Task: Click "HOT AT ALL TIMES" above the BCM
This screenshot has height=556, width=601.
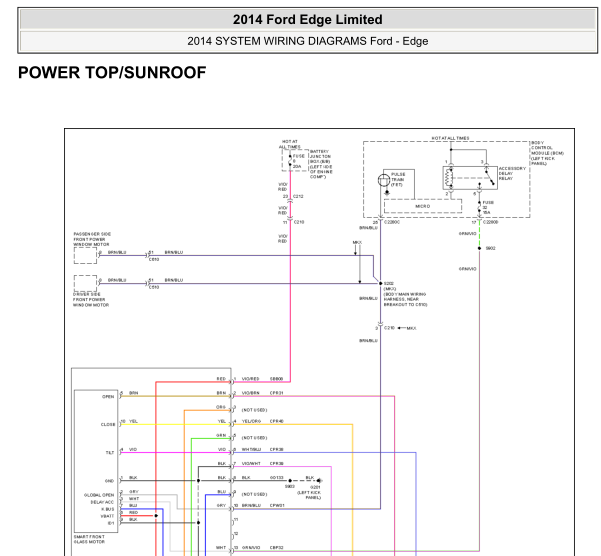Action: [x=450, y=138]
